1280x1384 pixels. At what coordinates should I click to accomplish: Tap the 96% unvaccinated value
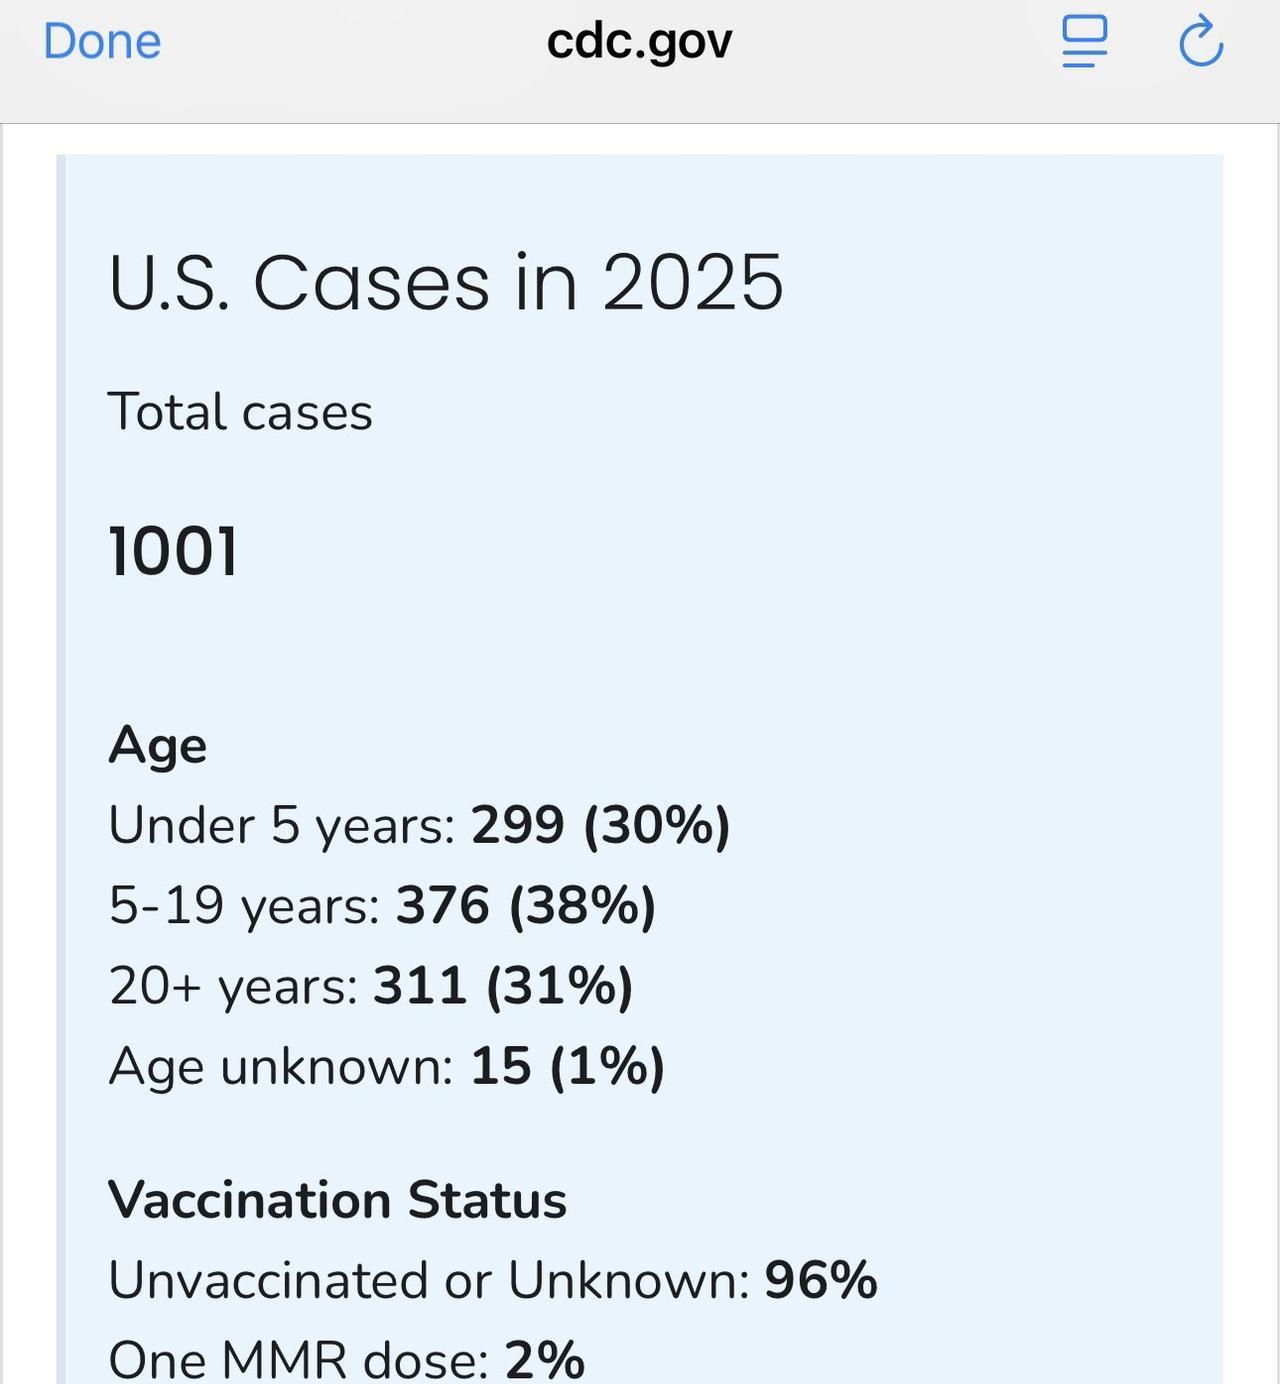click(x=821, y=1280)
